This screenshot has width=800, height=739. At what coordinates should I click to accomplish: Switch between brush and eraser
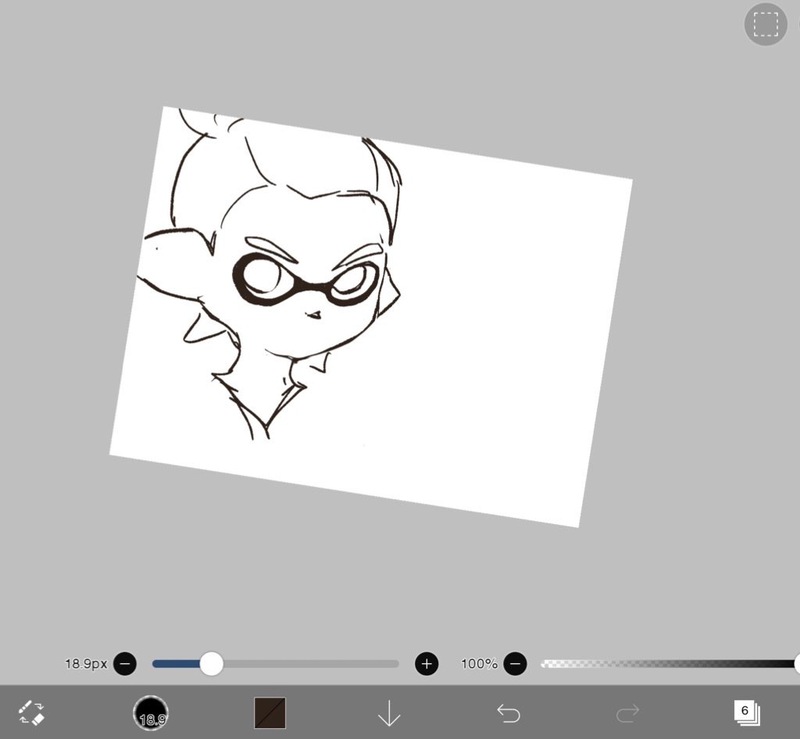pyautogui.click(x=32, y=713)
